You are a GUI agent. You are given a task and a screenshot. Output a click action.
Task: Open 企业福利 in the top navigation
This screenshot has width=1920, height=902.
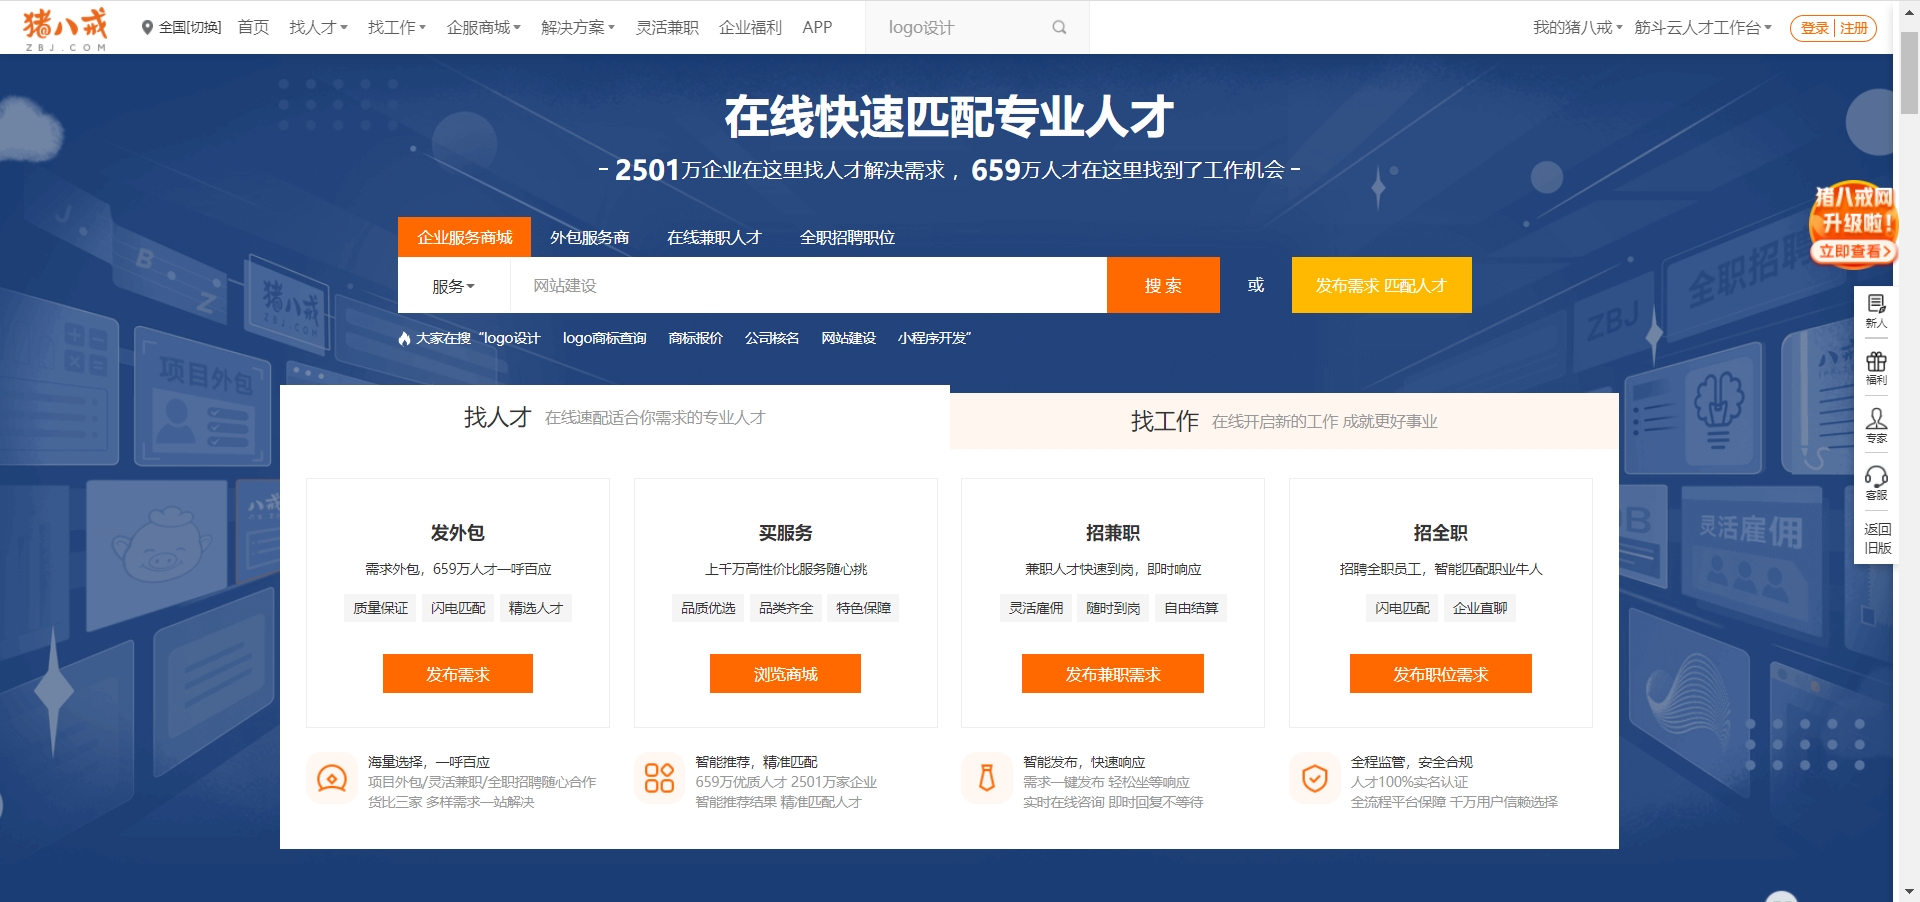pyautogui.click(x=750, y=28)
